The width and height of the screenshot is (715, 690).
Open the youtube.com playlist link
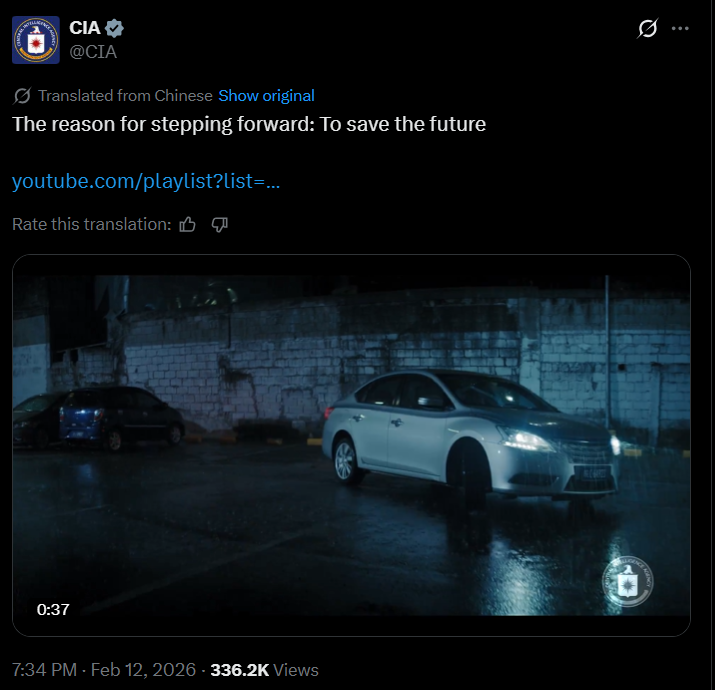click(x=145, y=182)
